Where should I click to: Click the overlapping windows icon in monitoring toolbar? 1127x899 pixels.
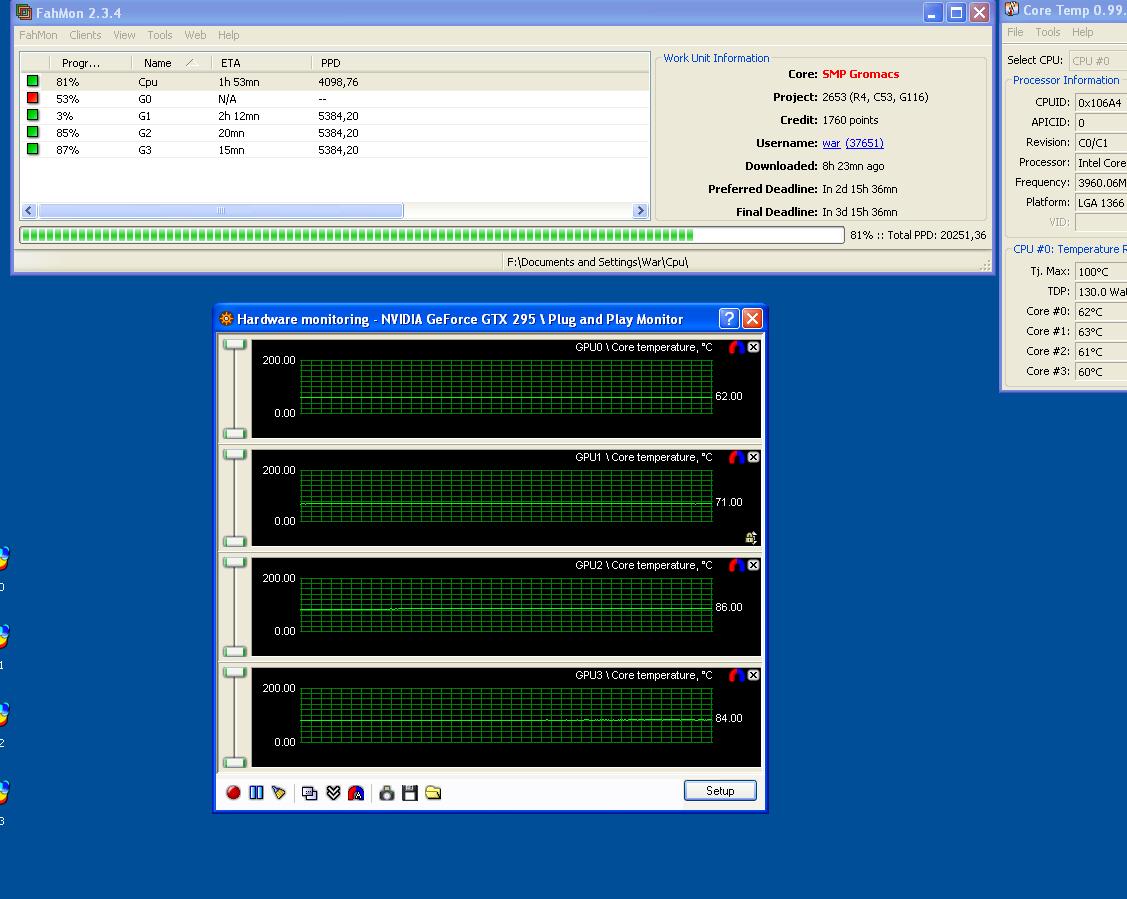click(310, 793)
